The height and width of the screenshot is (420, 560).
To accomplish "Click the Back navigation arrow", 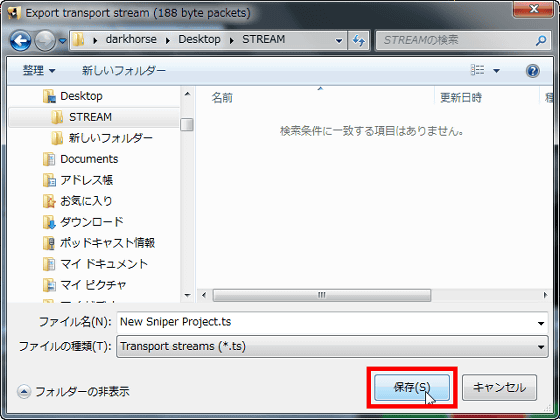I will click(x=20, y=41).
